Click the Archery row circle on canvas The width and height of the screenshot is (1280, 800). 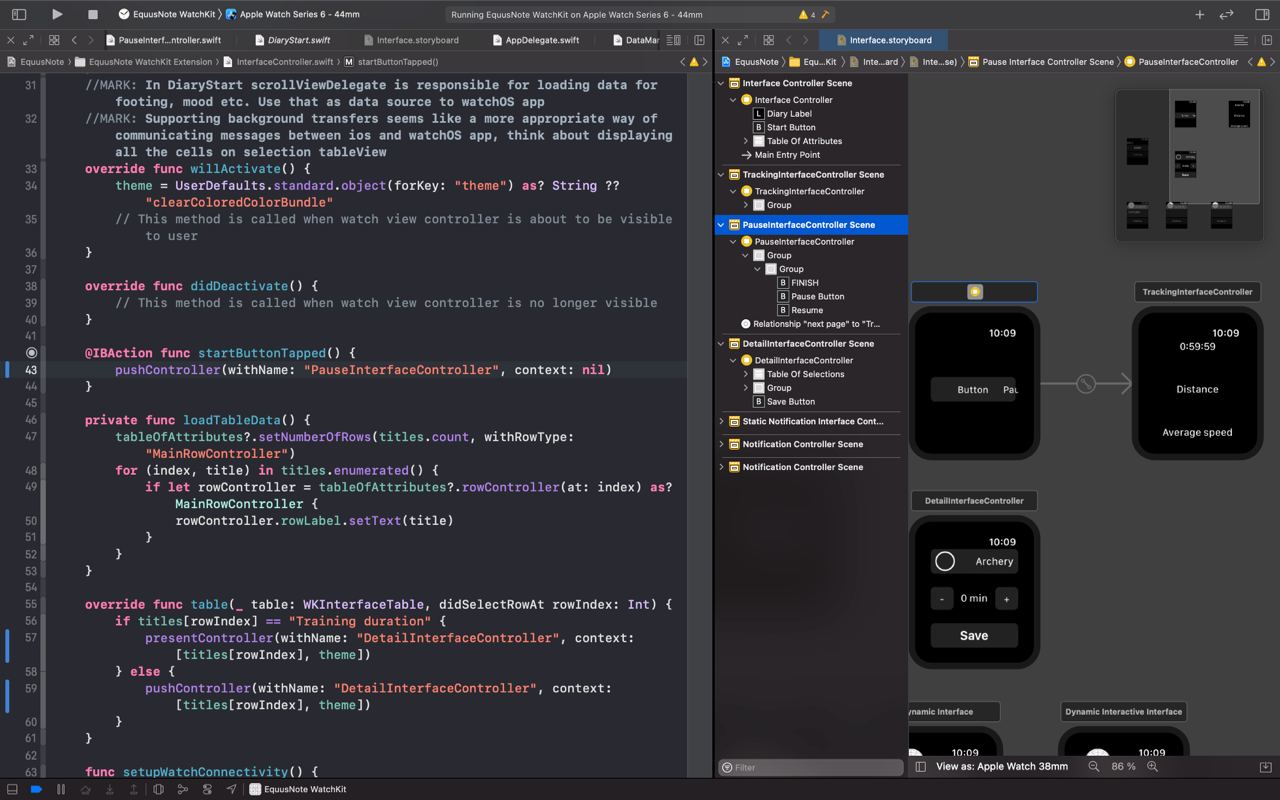point(945,561)
